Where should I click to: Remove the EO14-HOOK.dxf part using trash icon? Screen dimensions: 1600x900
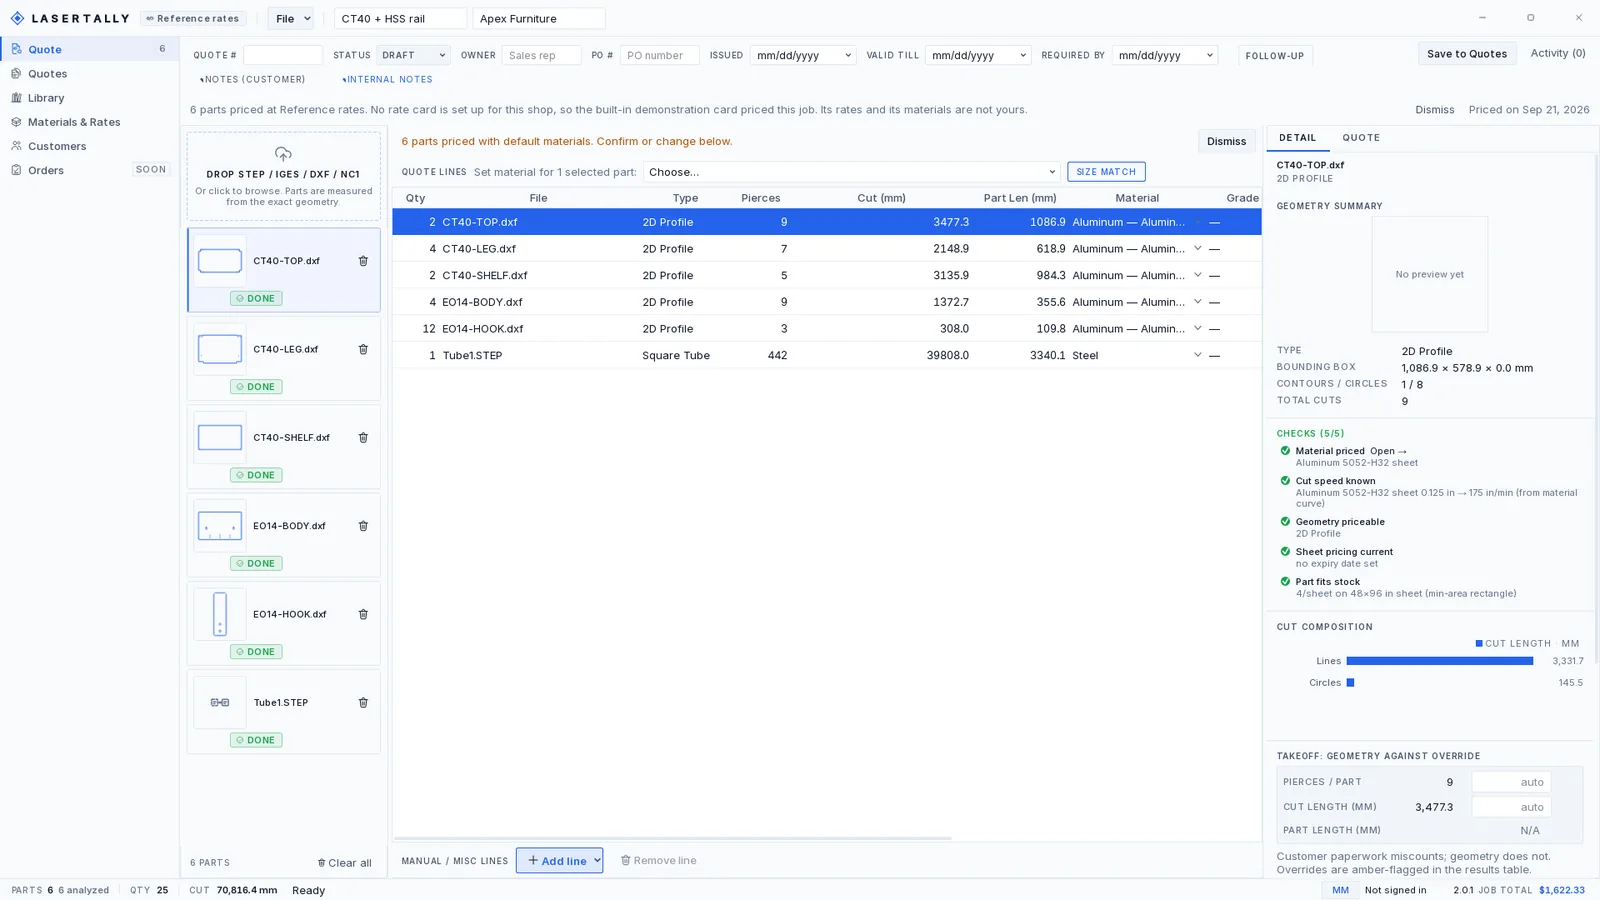[363, 614]
